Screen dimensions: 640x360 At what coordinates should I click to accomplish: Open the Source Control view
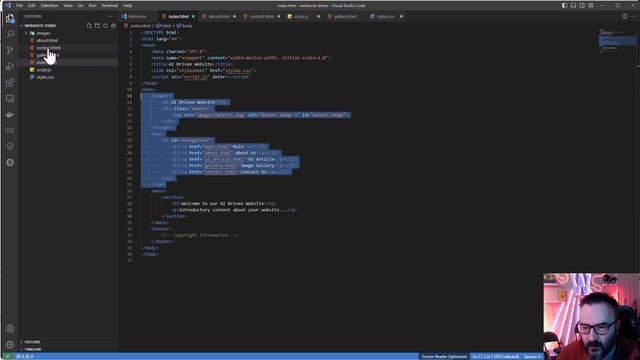pos(10,50)
